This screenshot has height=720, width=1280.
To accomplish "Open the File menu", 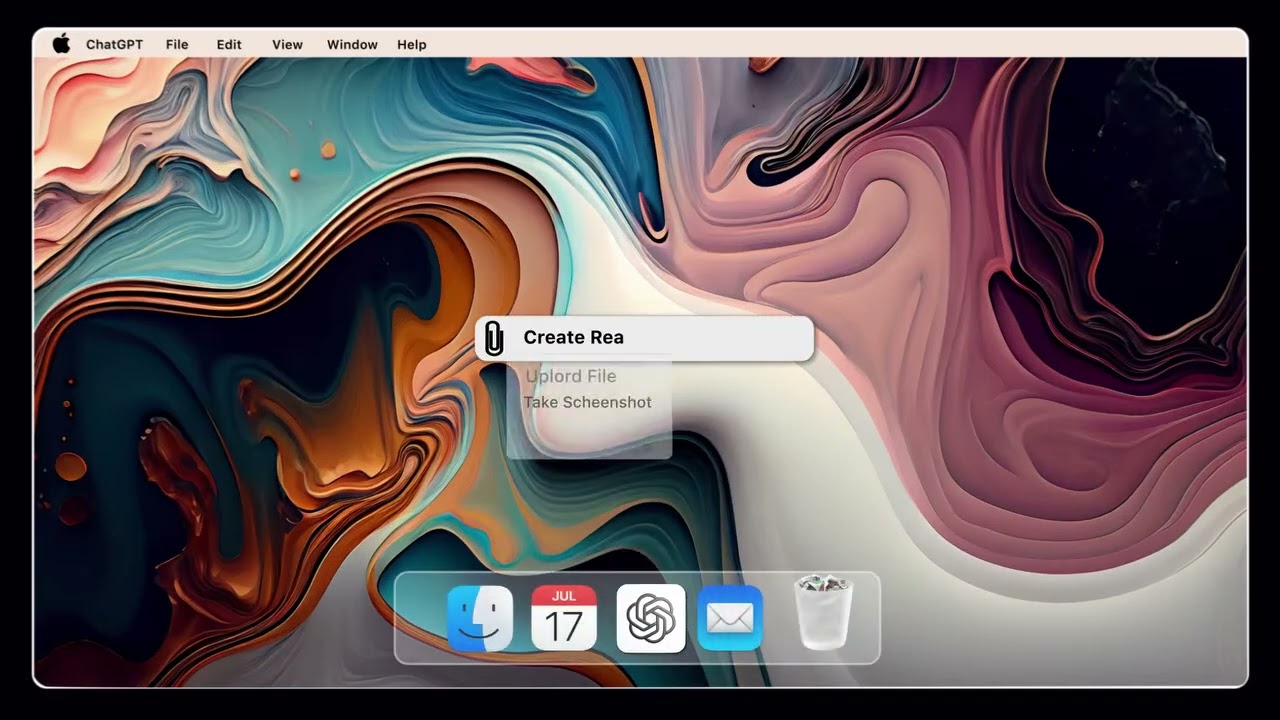I will [x=177, y=44].
